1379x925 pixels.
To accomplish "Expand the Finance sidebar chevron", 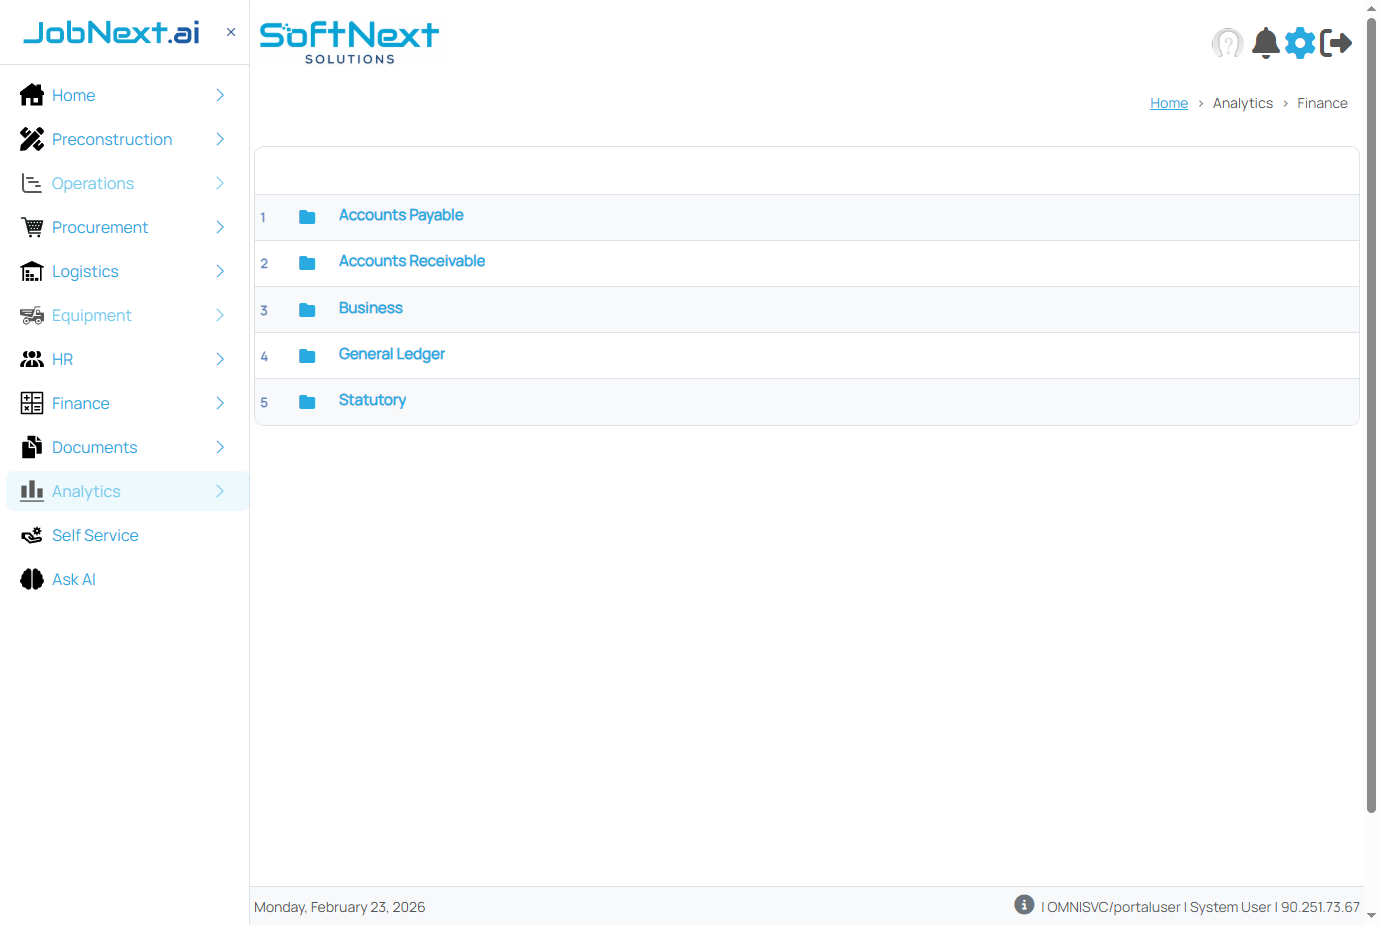I will click(x=220, y=403).
